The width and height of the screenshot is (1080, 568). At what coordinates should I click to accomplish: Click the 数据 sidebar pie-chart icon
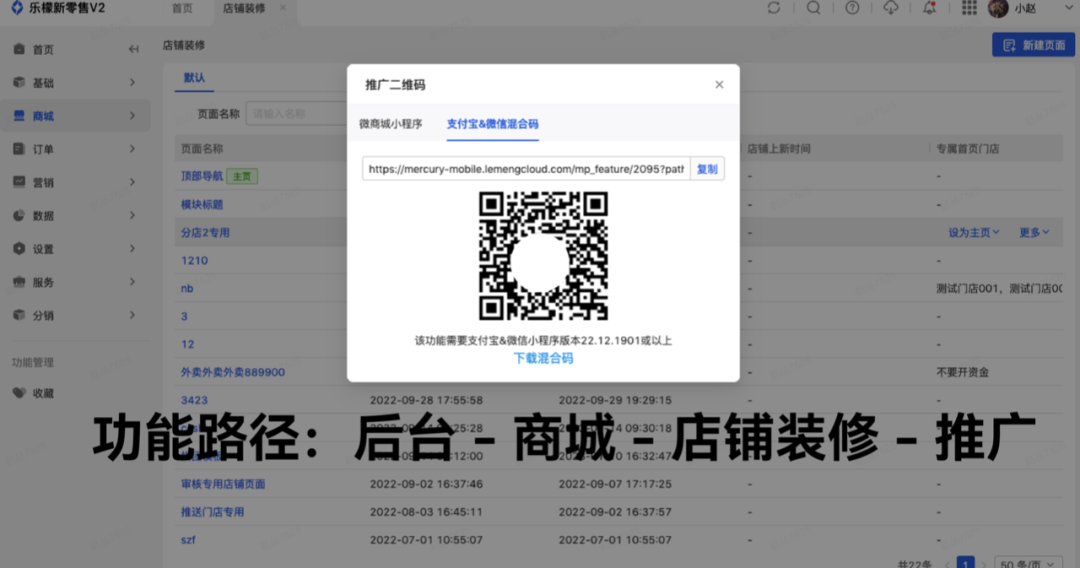click(19, 215)
